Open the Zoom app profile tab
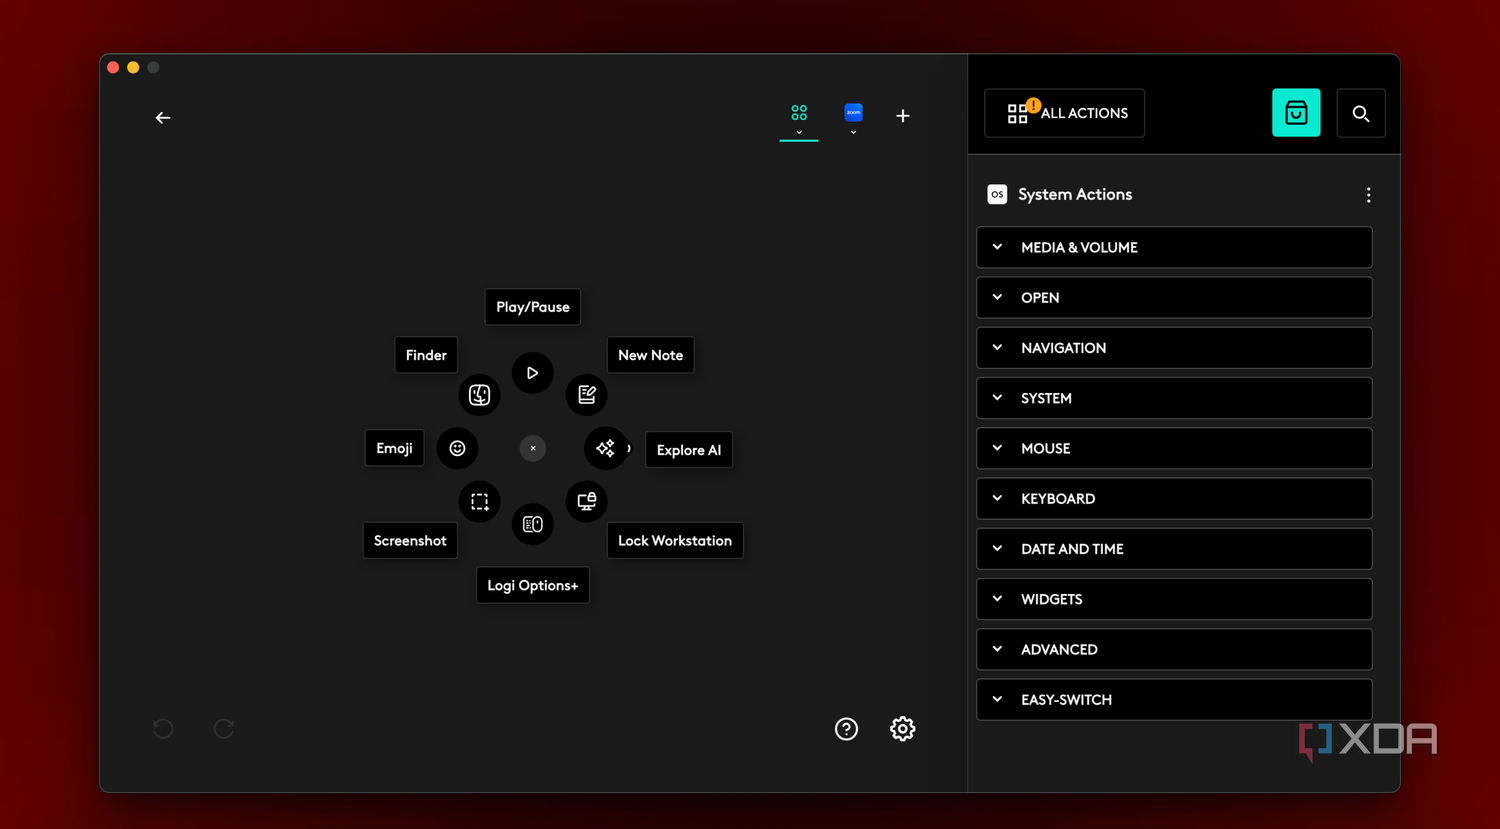 coord(853,112)
